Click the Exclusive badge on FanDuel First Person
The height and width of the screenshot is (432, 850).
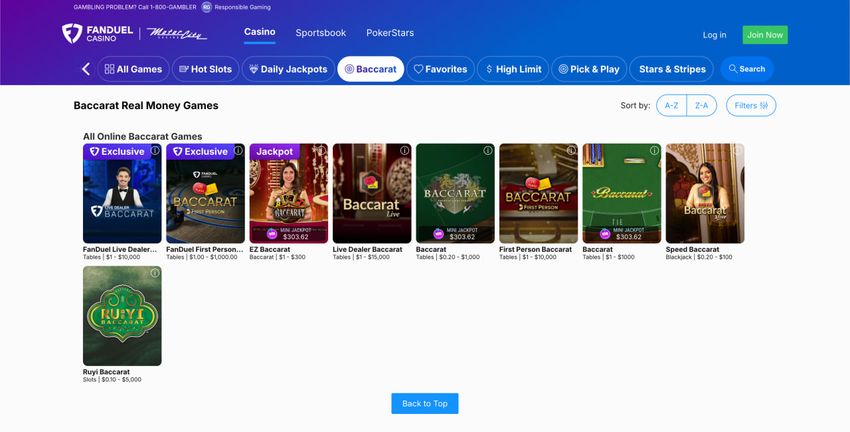(x=200, y=152)
